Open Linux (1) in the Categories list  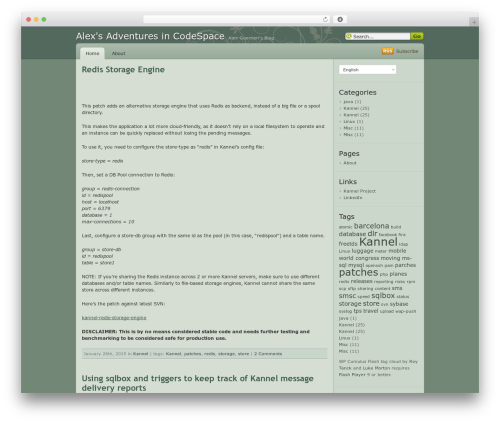coord(353,122)
